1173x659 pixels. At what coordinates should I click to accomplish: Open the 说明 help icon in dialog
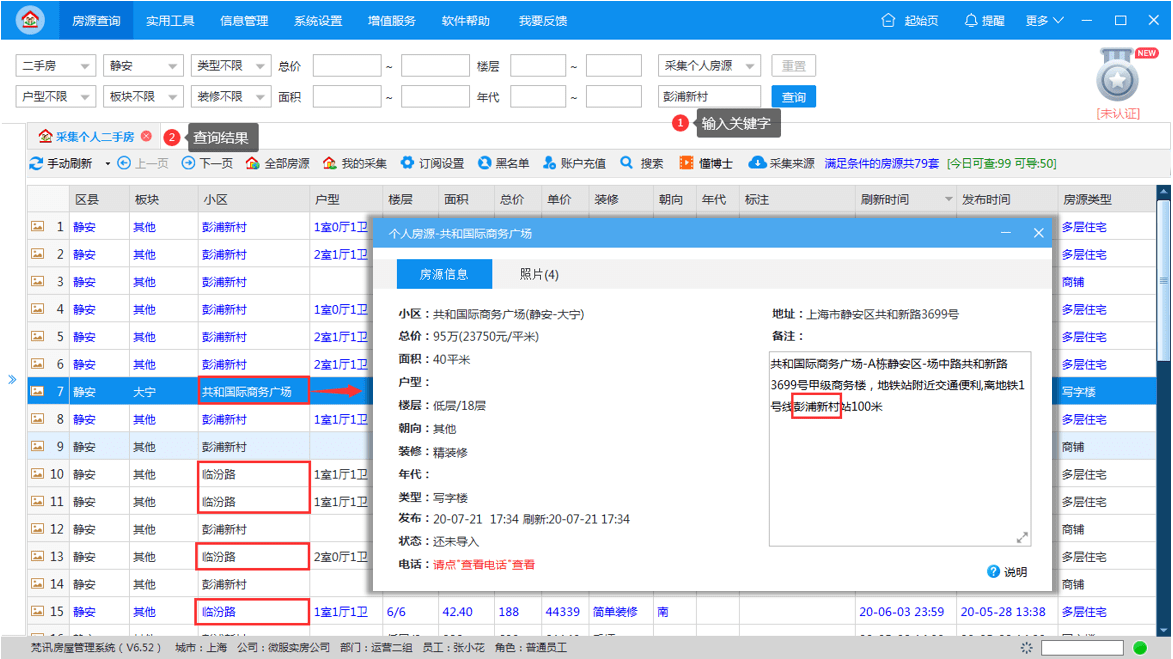coord(993,572)
